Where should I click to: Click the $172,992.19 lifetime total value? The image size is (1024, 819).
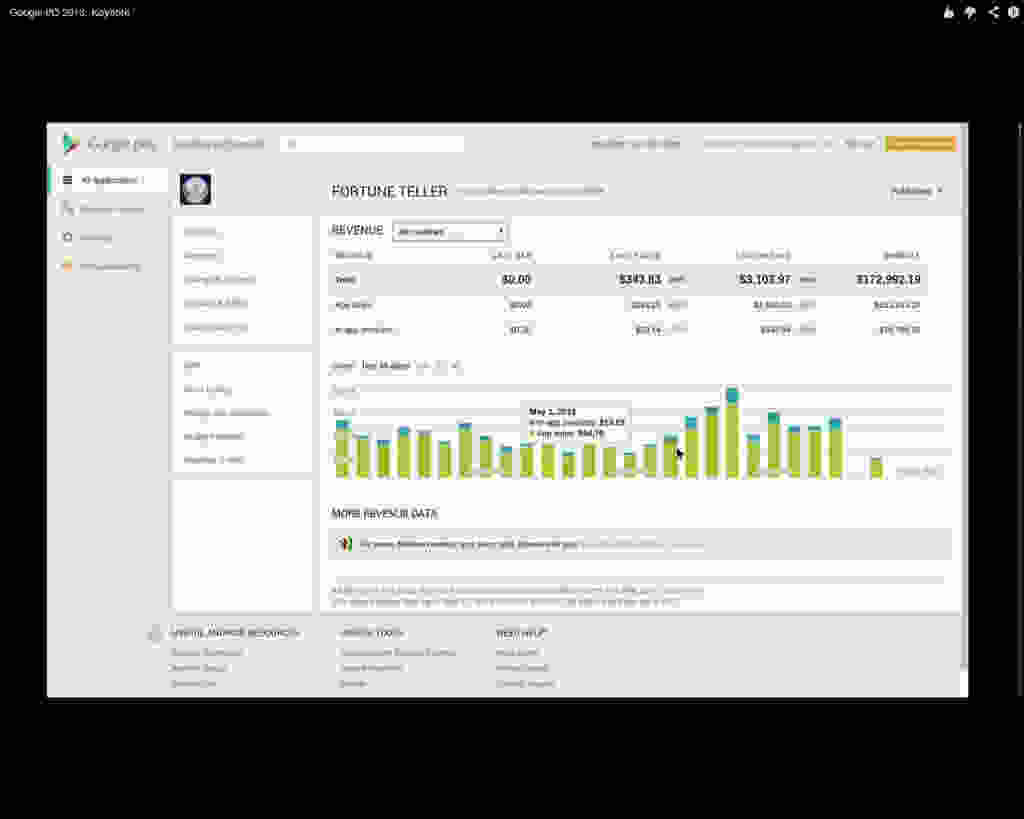coord(888,280)
